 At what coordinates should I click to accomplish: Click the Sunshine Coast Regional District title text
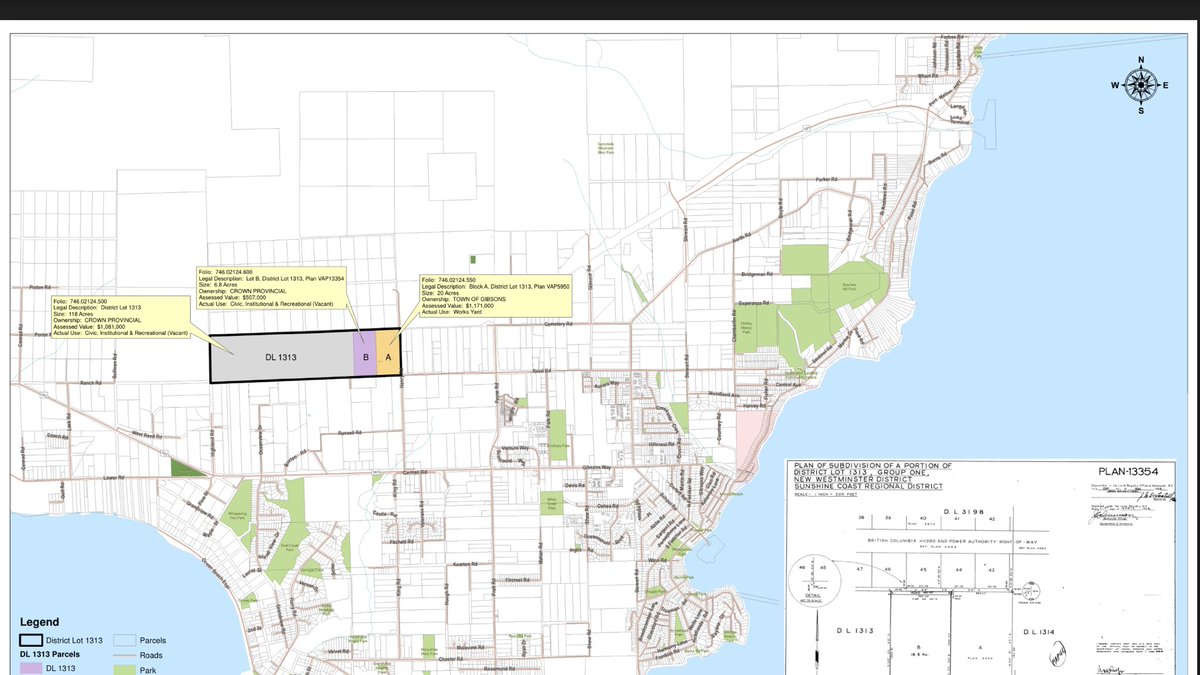868,485
